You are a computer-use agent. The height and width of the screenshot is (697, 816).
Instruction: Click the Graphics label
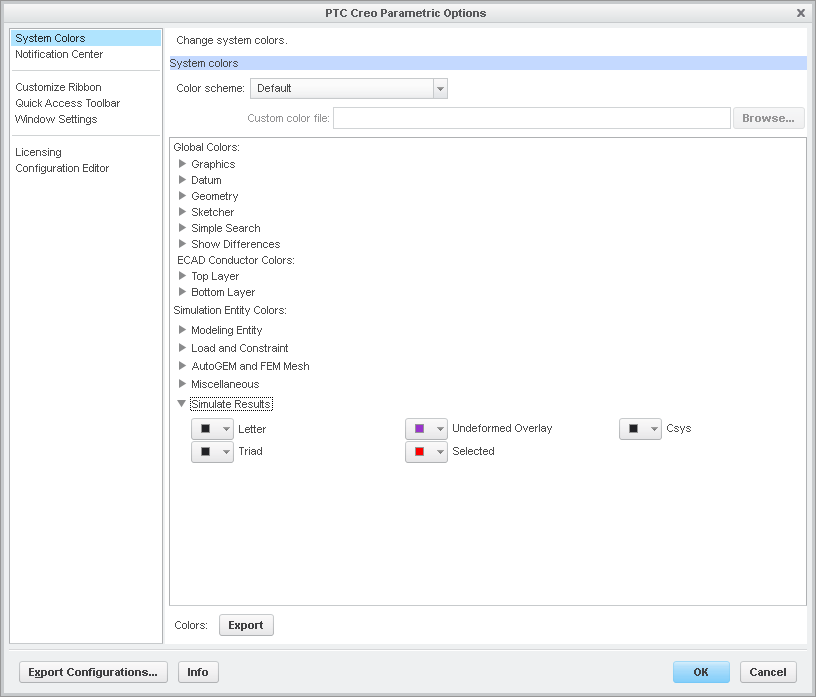pos(213,164)
